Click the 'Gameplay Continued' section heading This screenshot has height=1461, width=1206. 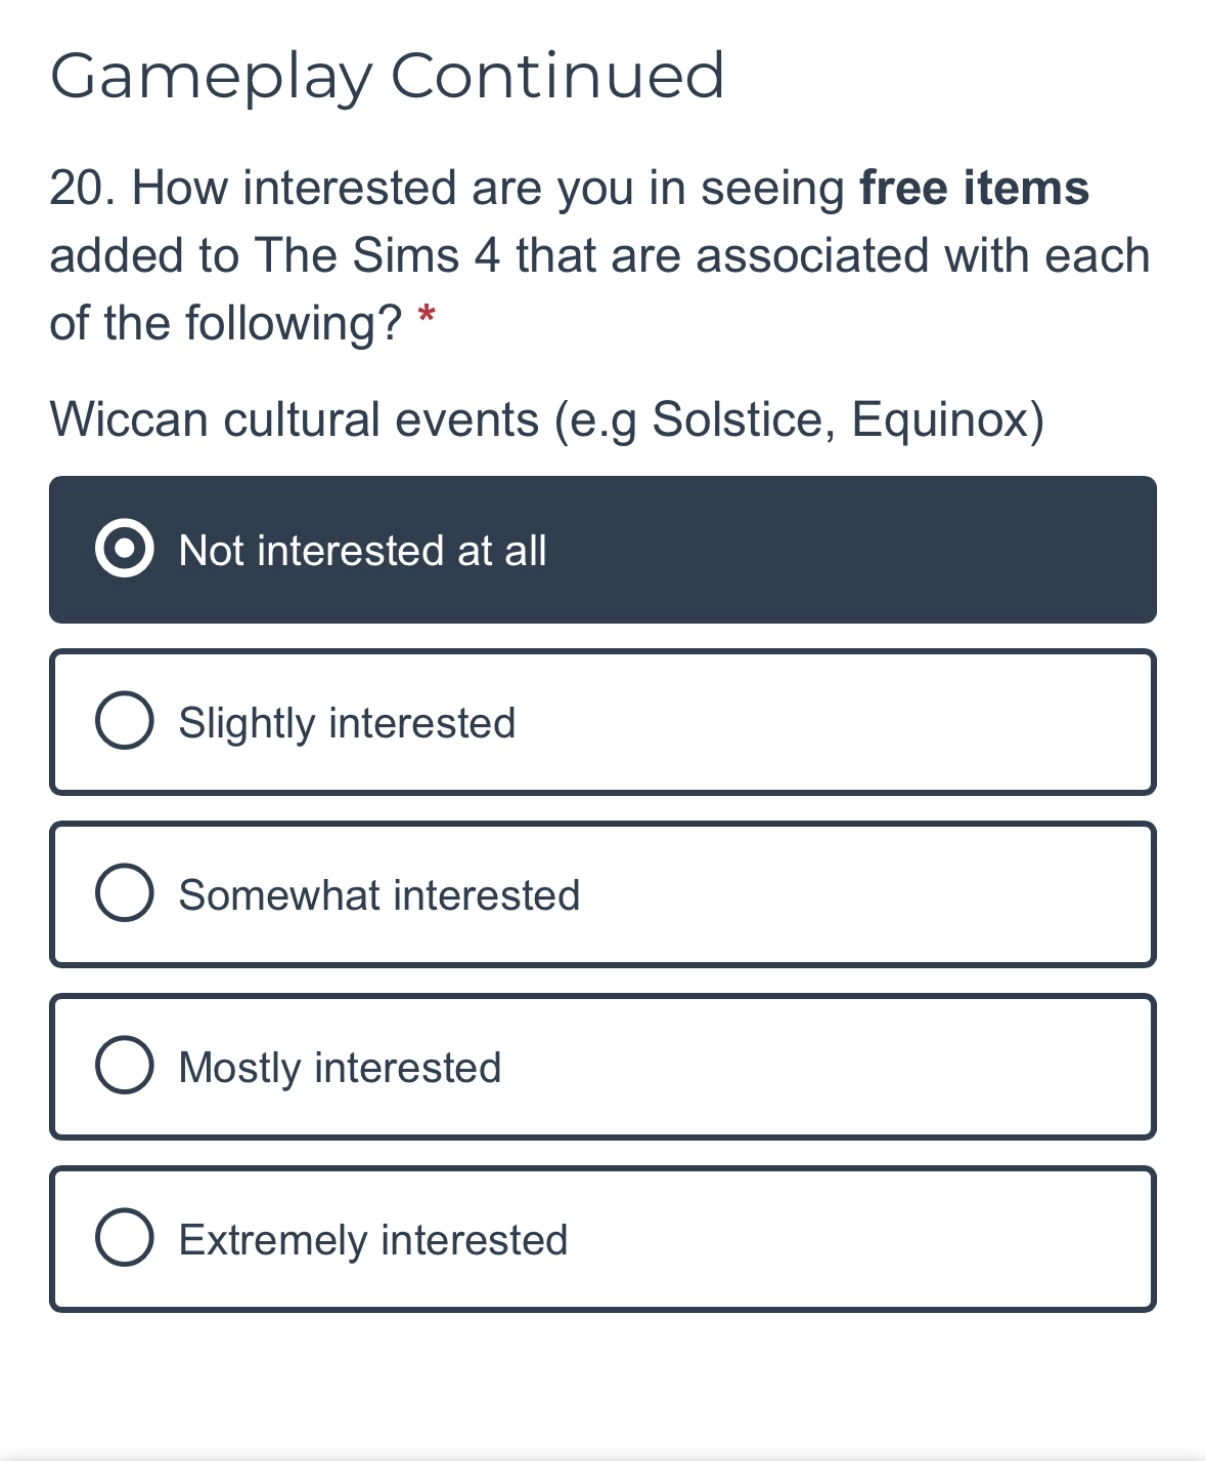(x=387, y=77)
